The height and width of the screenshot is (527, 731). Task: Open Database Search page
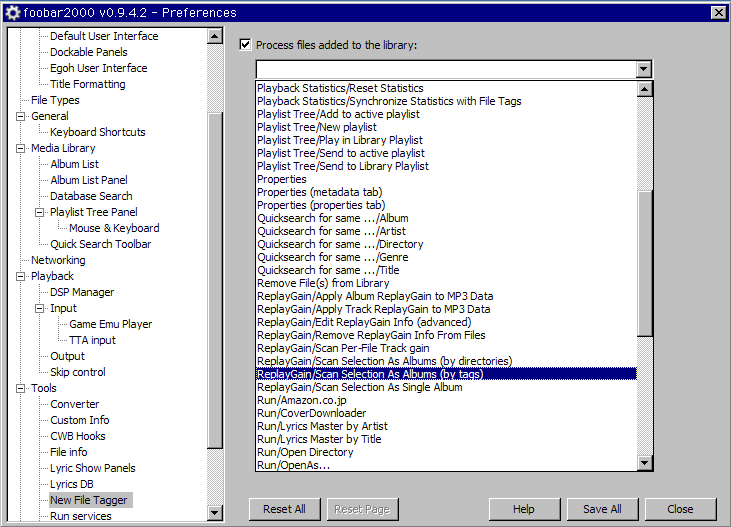tap(91, 196)
